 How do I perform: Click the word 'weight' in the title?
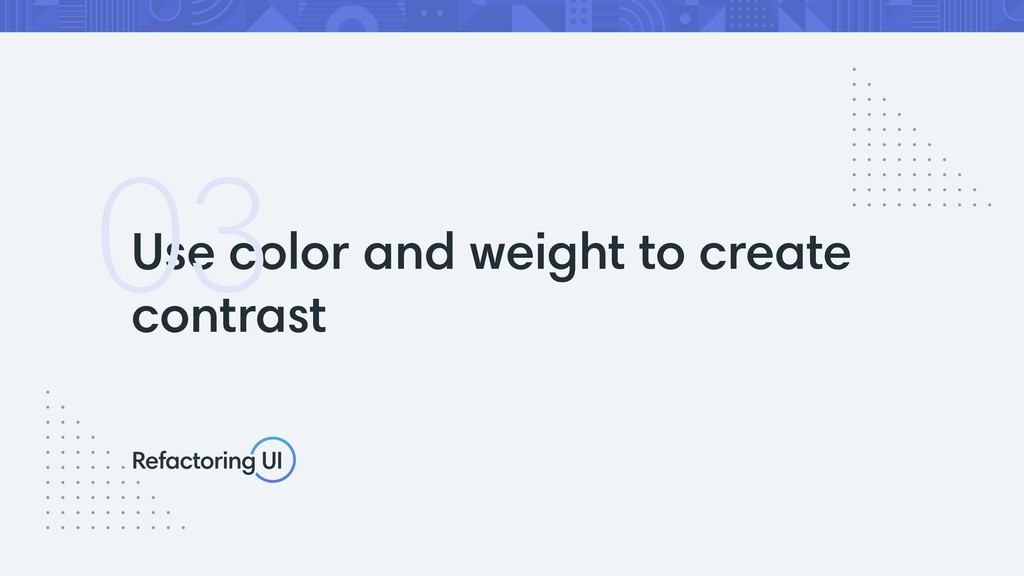[x=547, y=255]
